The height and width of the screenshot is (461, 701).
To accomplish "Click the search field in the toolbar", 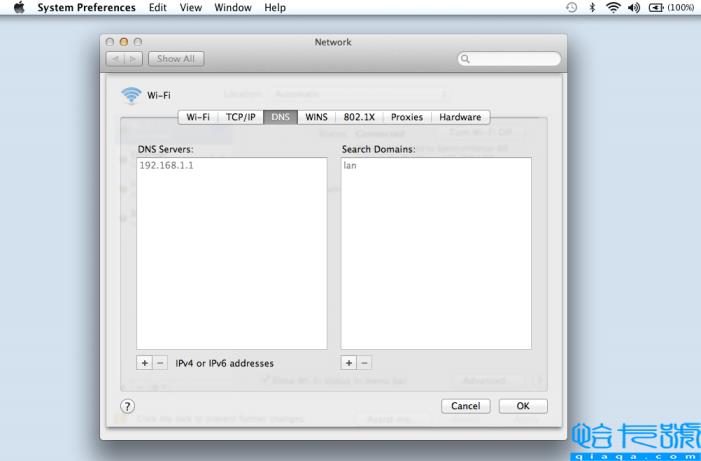I will 509,59.
